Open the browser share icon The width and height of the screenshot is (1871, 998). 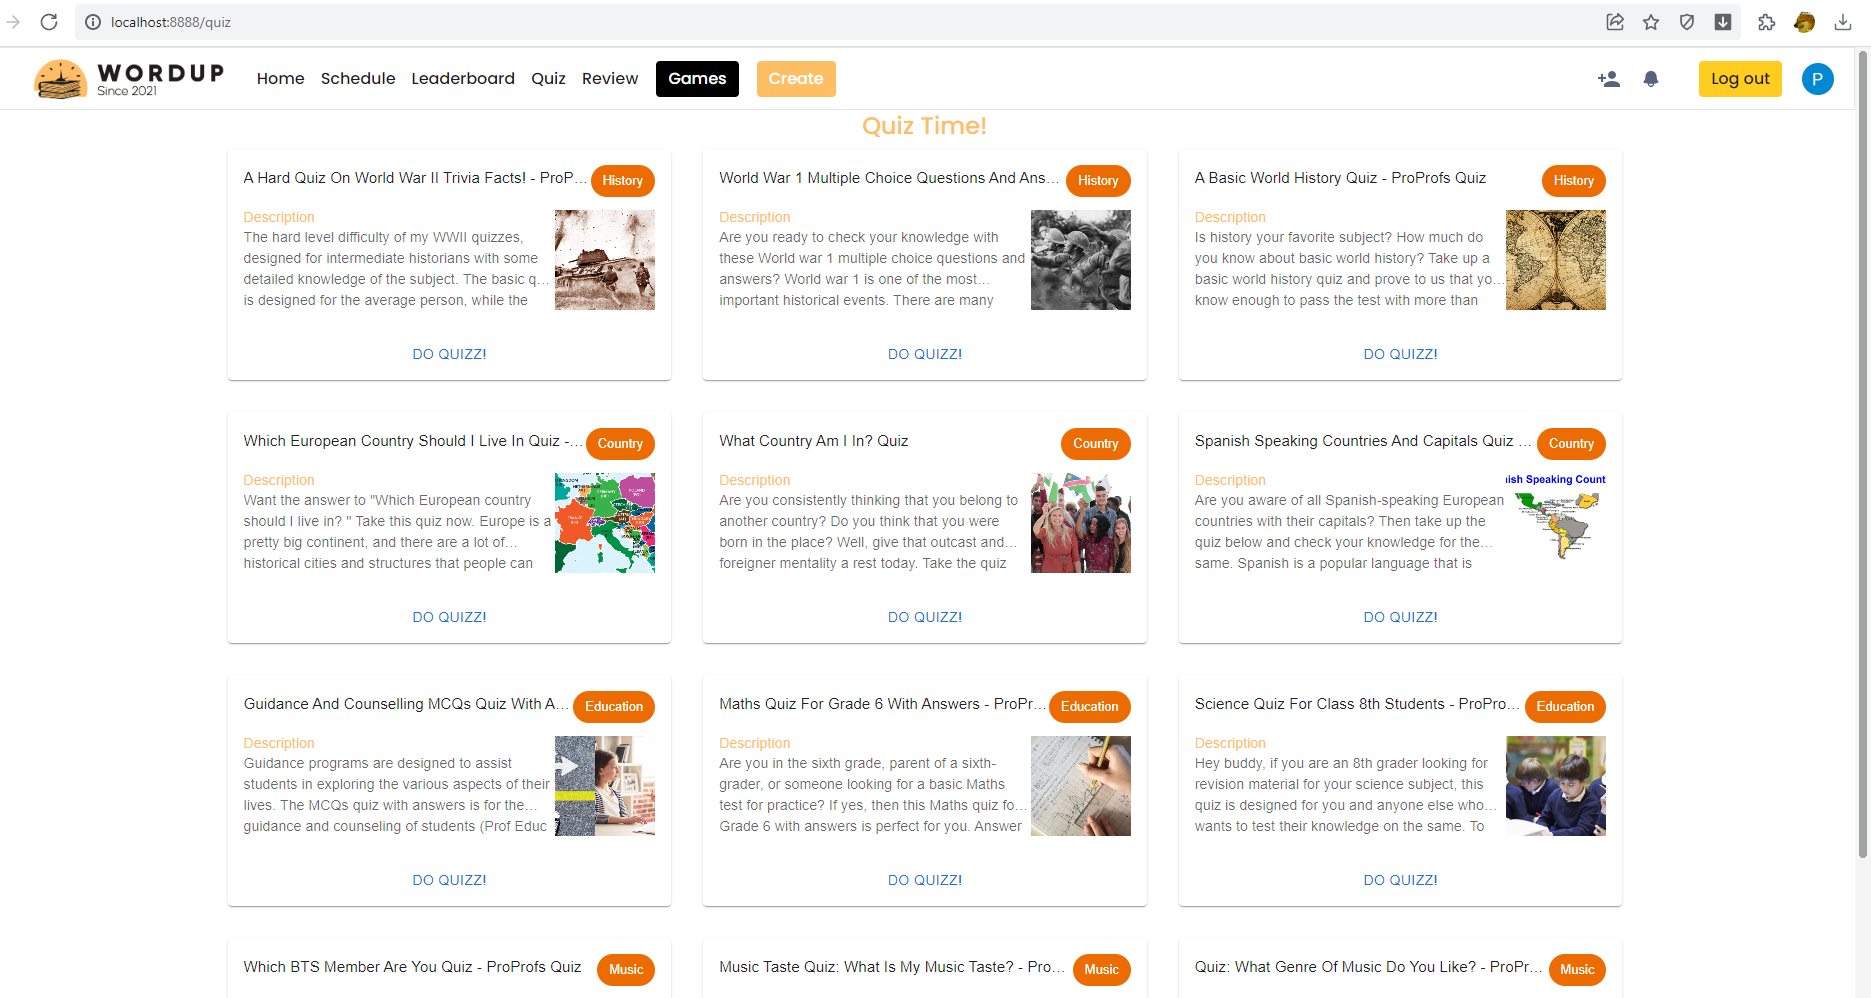1615,22
